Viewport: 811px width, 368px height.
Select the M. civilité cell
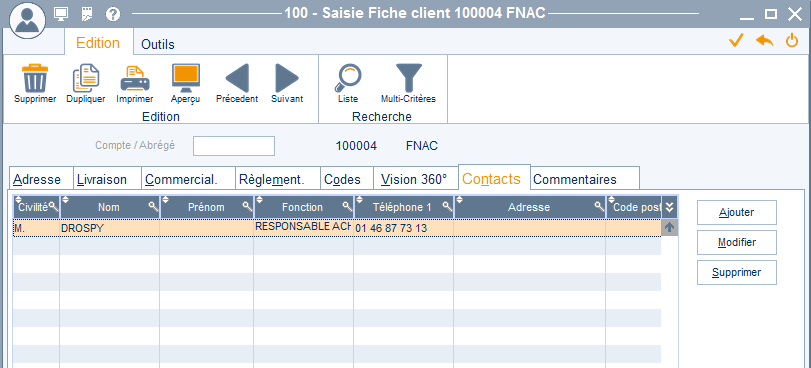tap(36, 228)
